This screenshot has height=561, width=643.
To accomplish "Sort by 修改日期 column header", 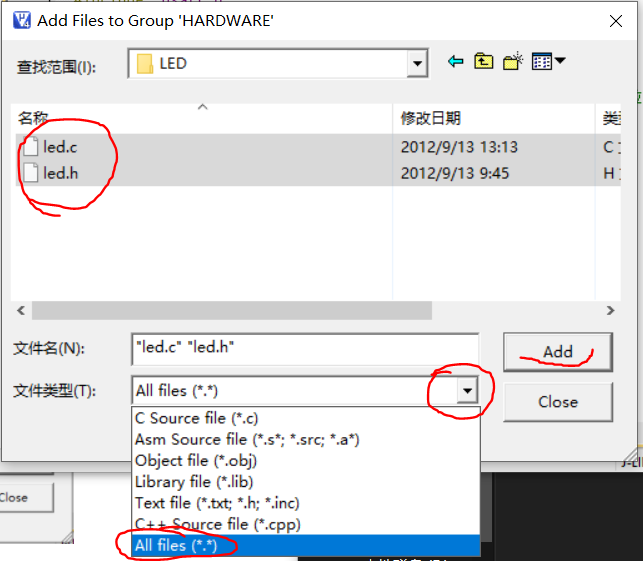I will tap(494, 119).
